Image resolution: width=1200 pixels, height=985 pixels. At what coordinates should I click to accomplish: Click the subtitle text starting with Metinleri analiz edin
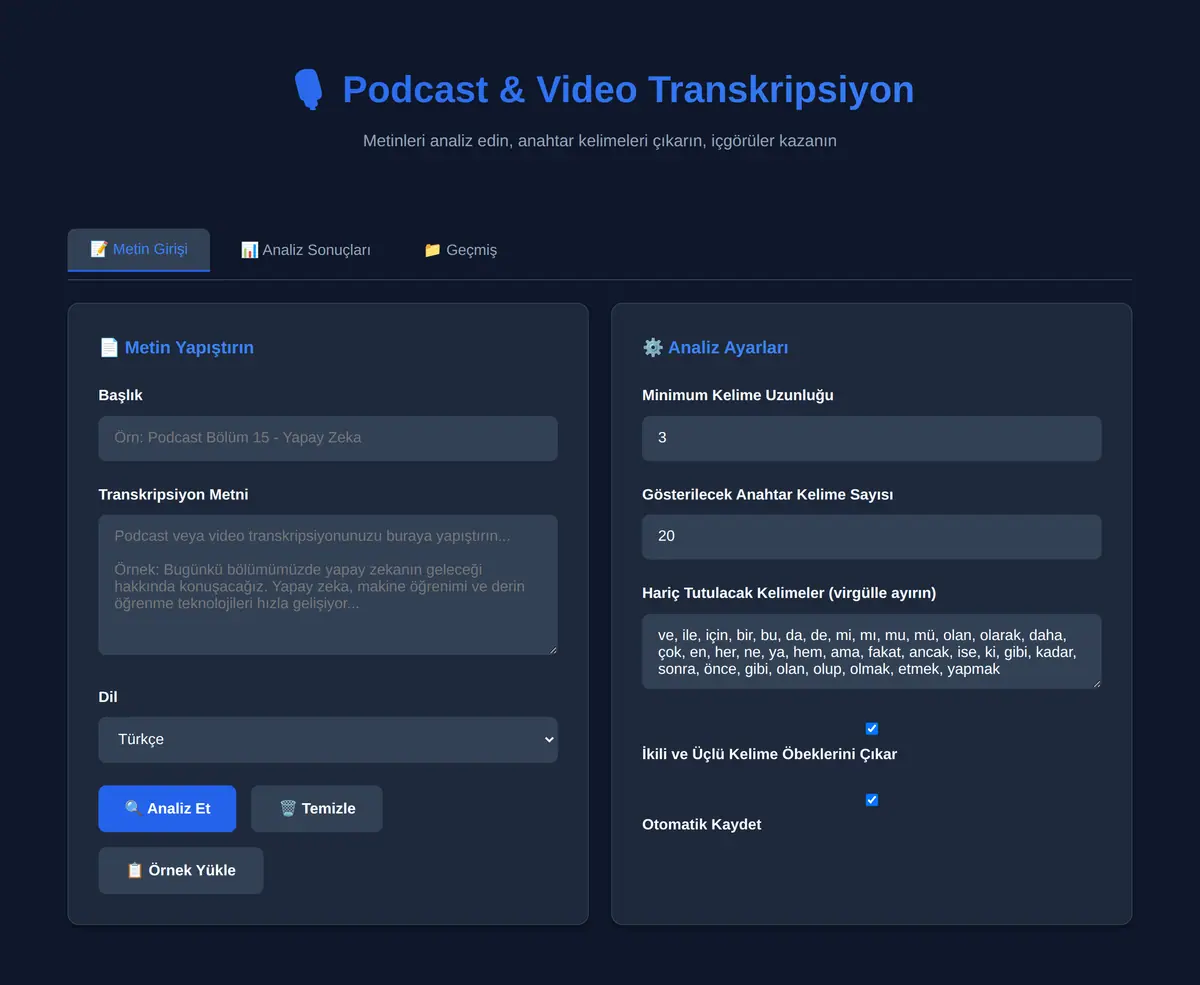click(x=600, y=141)
